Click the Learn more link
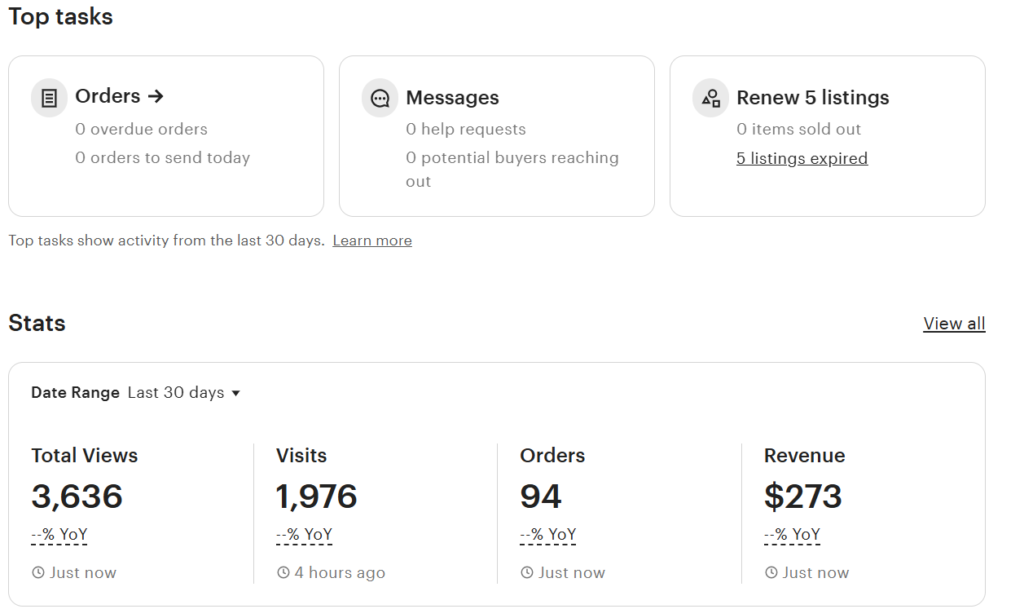Screen dimensions: 1024x609 tap(372, 241)
